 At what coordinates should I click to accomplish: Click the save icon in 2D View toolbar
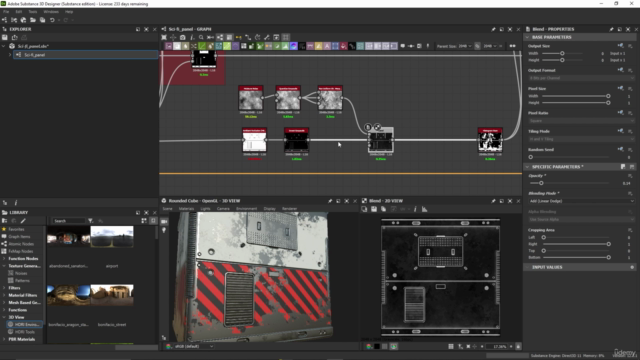(x=374, y=209)
